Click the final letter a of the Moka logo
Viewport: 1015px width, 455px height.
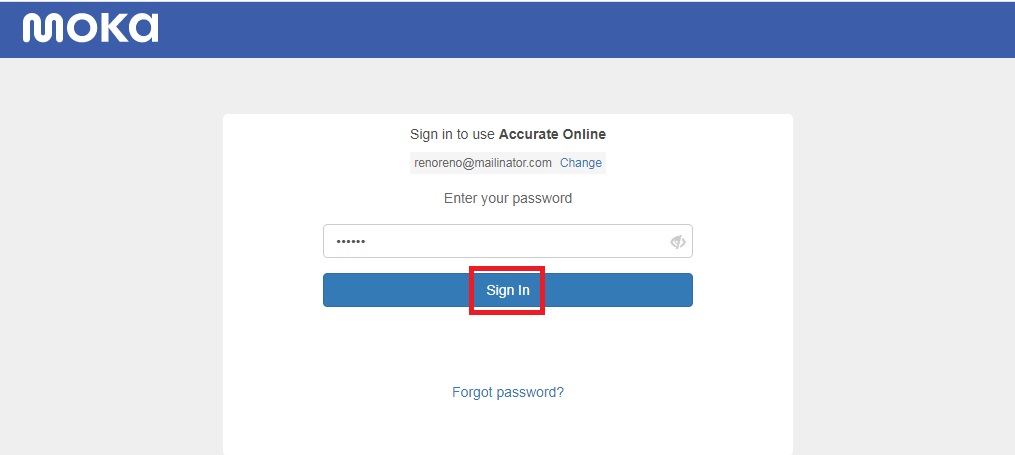pyautogui.click(x=144, y=28)
